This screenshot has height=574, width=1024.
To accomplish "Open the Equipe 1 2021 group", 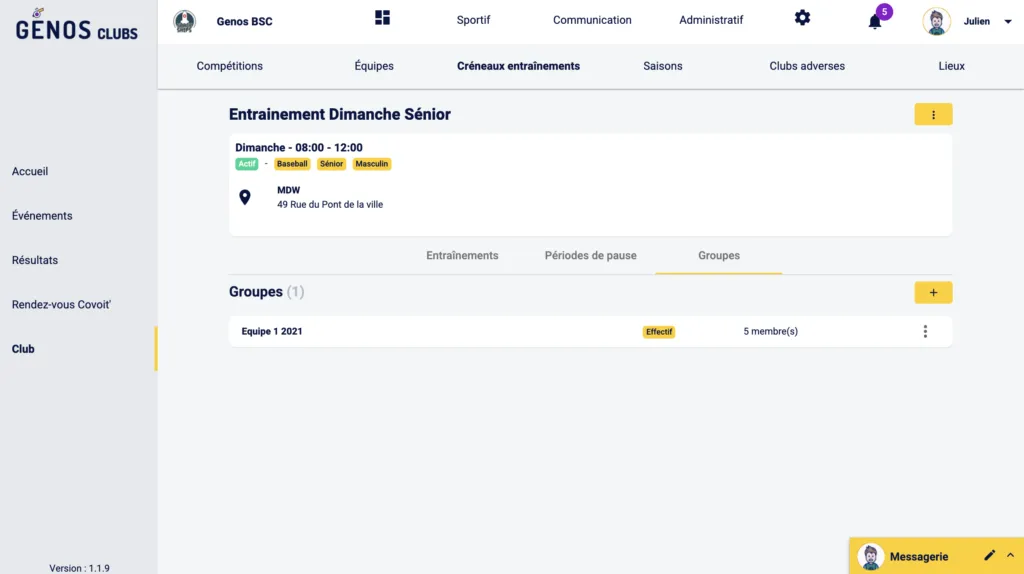I will pyautogui.click(x=272, y=331).
